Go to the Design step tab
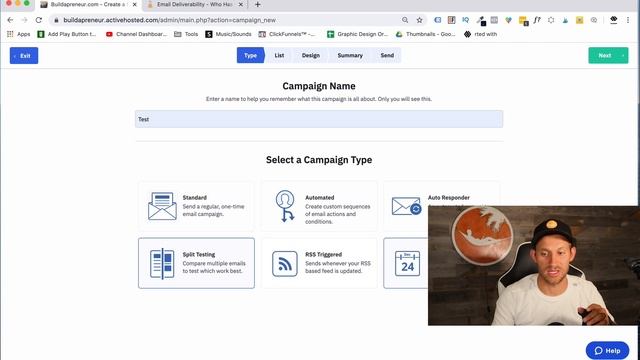 click(x=311, y=56)
